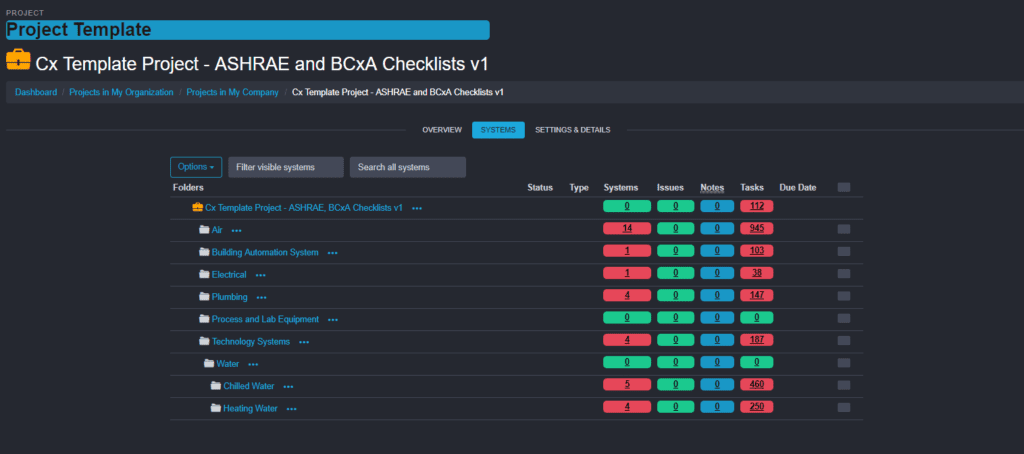Click the Chilled Water folder icon
Viewport: 1024px width, 454px height.
[216, 385]
